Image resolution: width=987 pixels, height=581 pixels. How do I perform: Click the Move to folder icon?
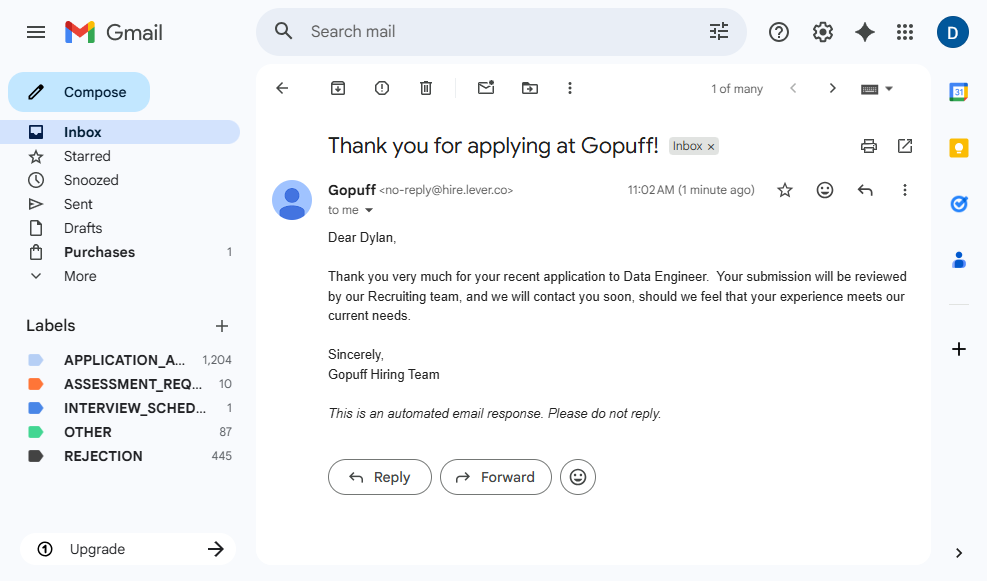[530, 88]
